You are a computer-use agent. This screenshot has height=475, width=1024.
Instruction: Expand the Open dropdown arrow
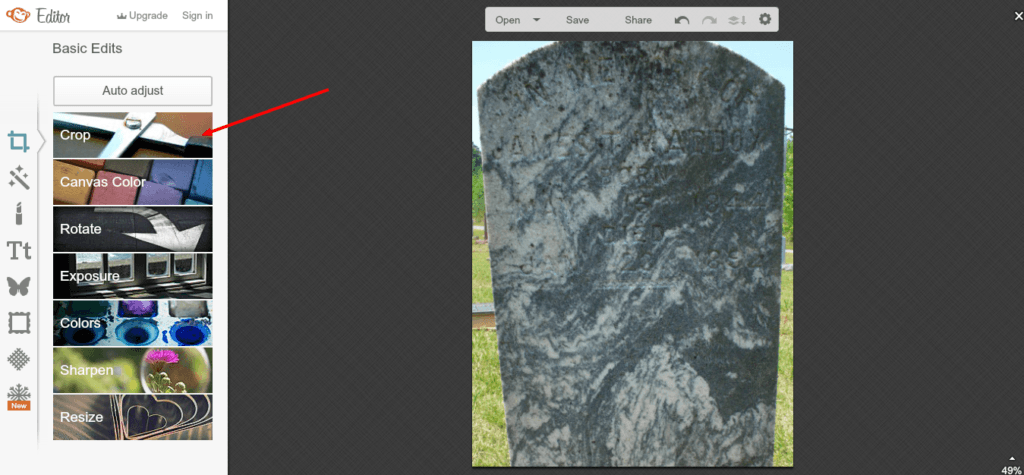pos(537,20)
